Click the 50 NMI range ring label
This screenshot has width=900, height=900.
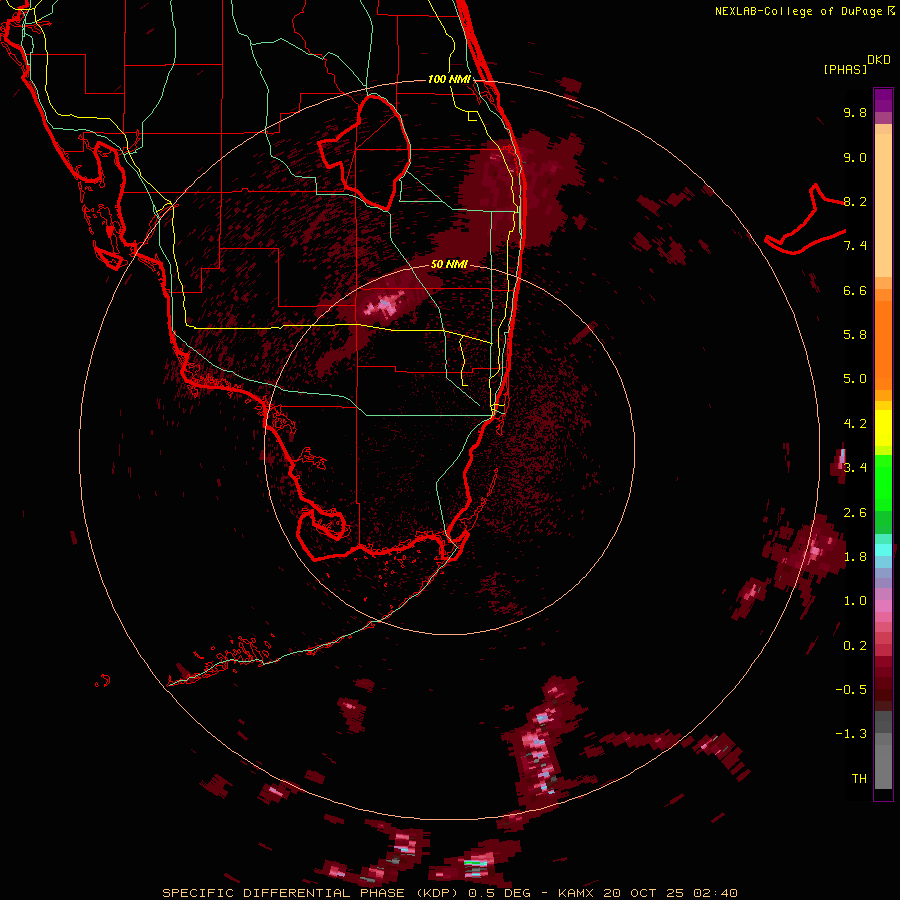click(x=449, y=264)
